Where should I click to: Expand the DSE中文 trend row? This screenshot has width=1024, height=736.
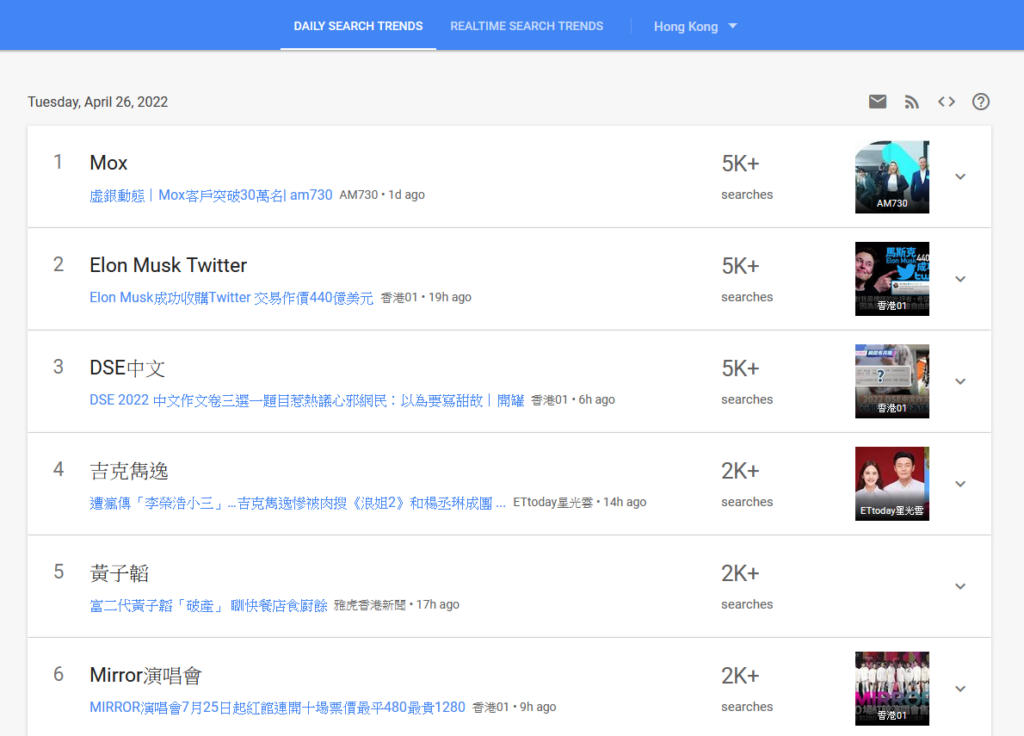(960, 381)
